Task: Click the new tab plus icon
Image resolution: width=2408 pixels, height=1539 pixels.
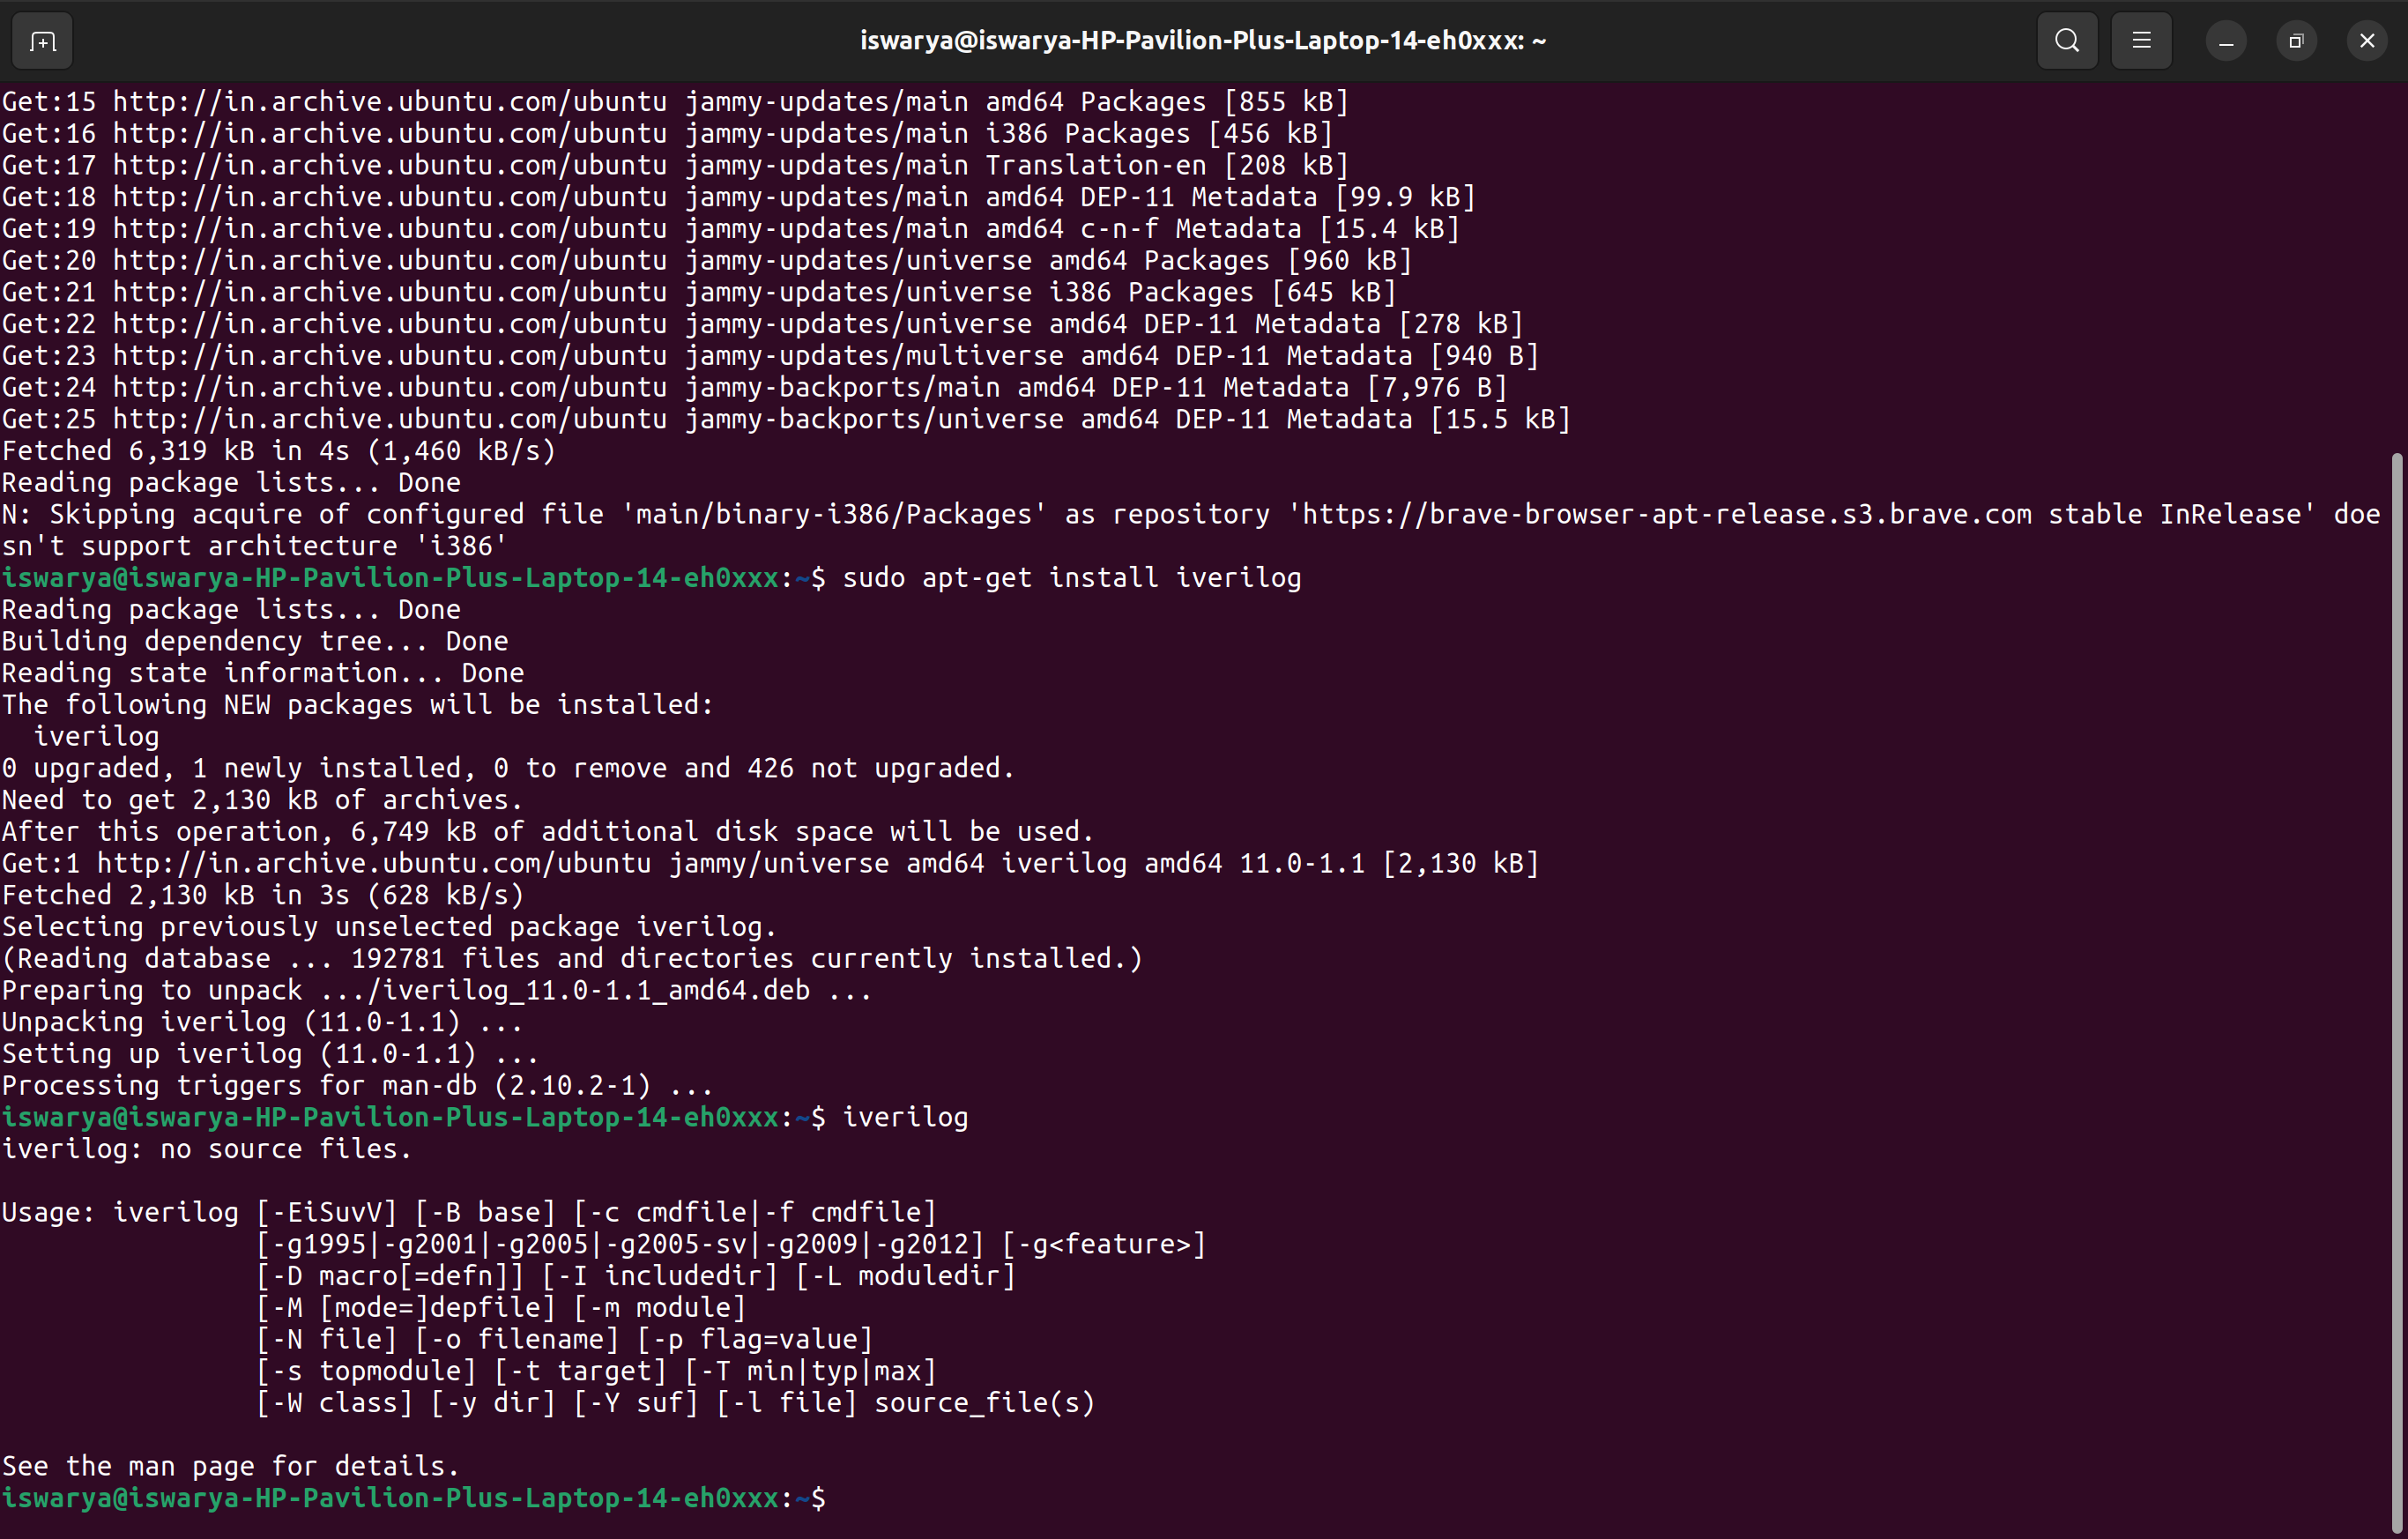Action: pos(41,40)
